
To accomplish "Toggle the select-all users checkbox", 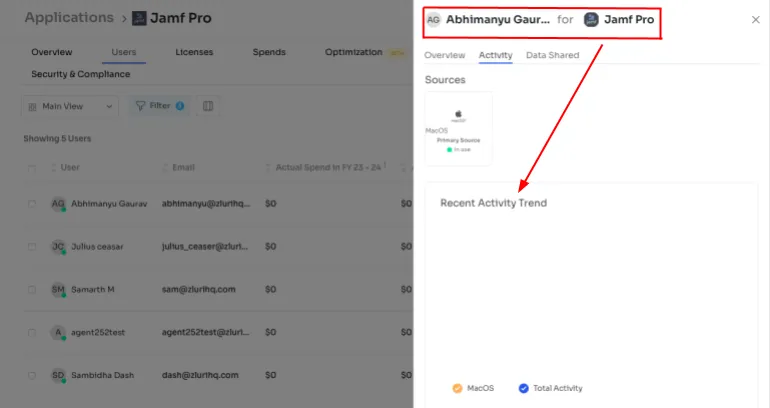I will click(x=32, y=168).
